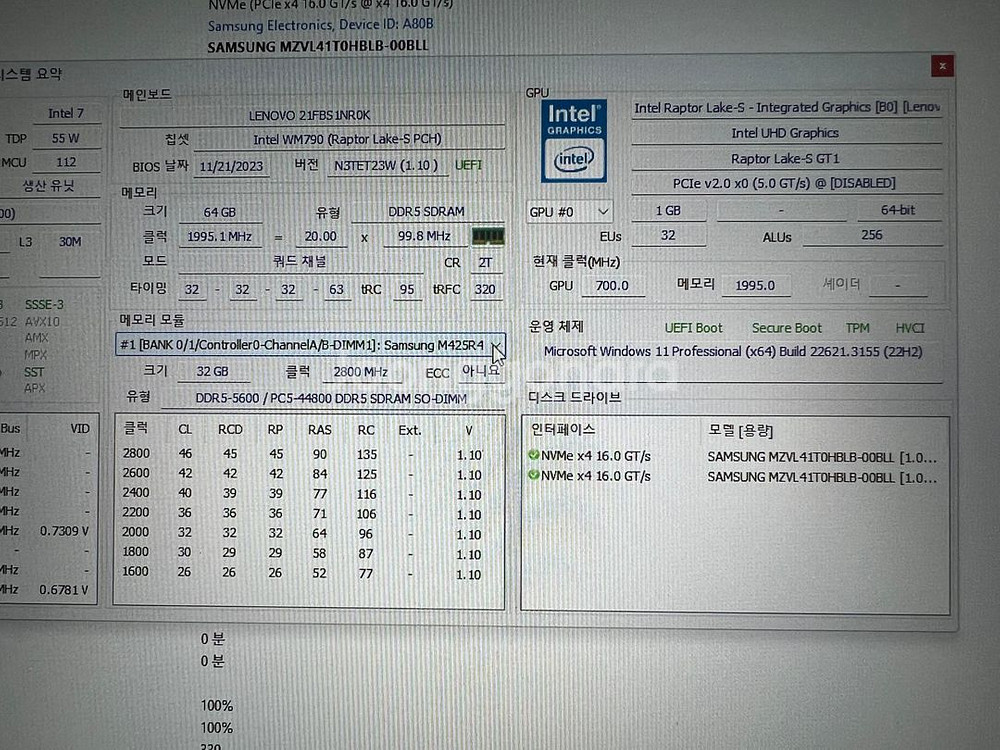Click the MCU 112 value

pyautogui.click(x=66, y=163)
